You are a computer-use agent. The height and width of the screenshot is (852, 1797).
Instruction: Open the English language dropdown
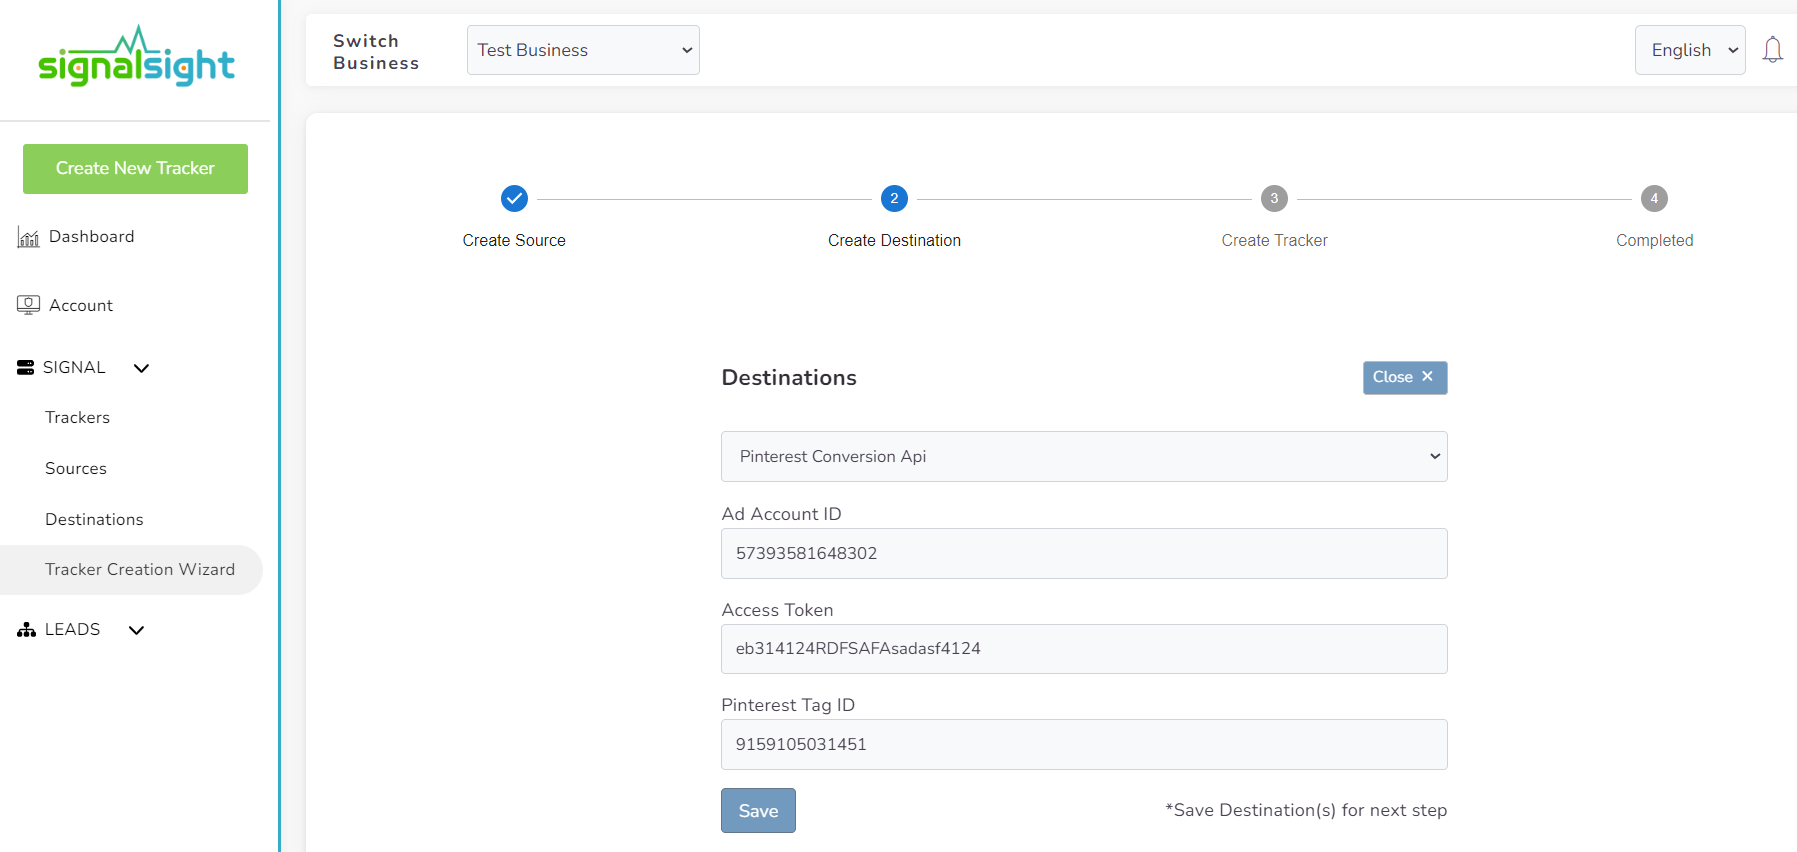point(1690,50)
